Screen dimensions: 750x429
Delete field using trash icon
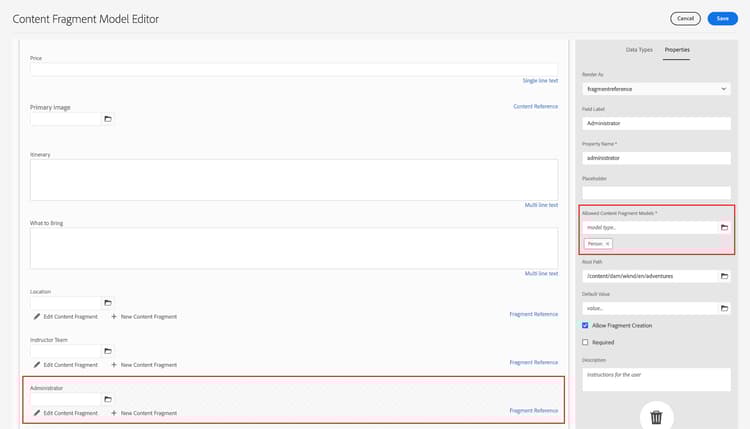coord(656,417)
